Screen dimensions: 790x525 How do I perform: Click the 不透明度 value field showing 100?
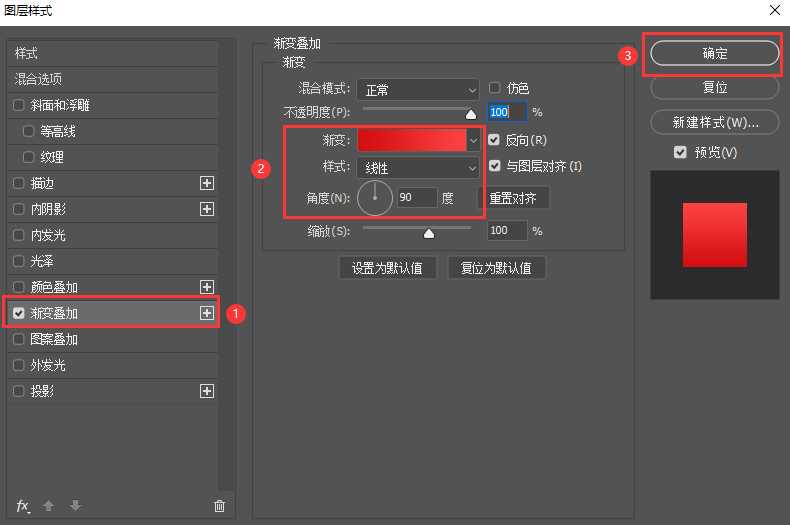coord(507,112)
